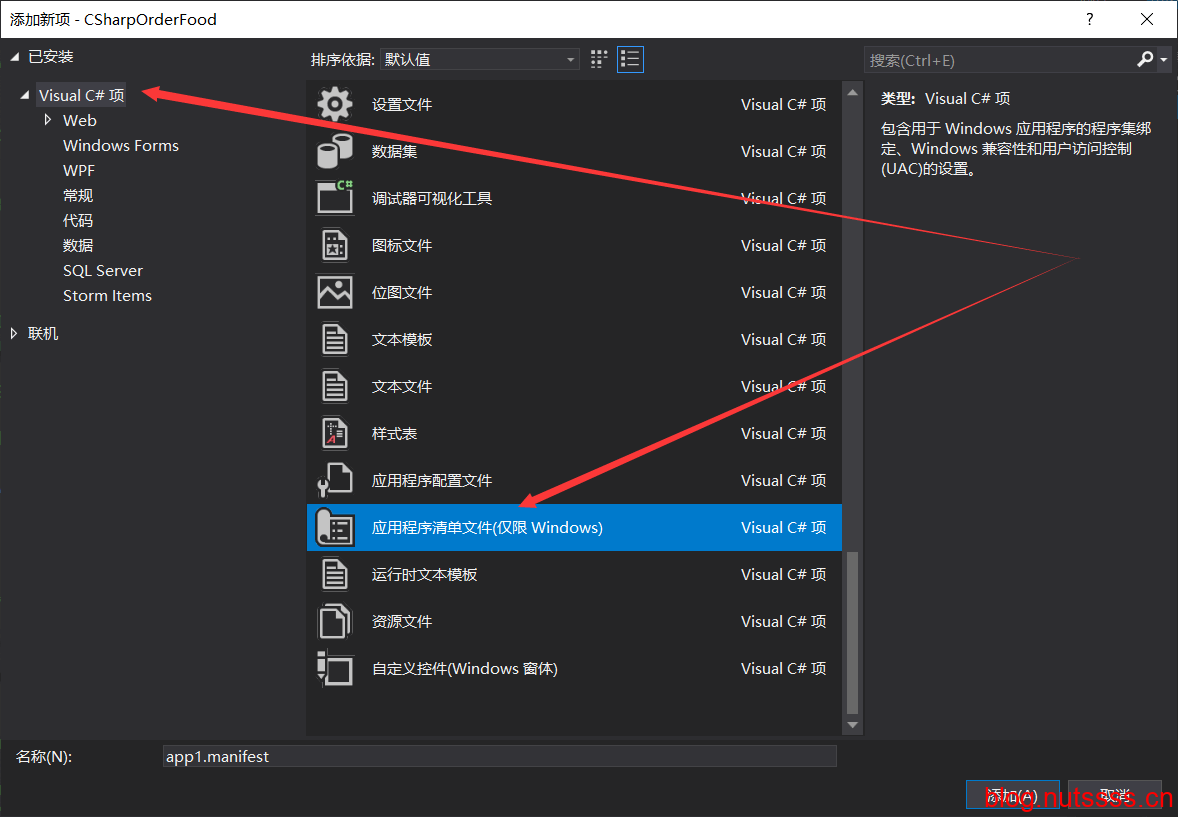The height and width of the screenshot is (817, 1178).
Task: Click the 数据集 database icon
Action: point(334,151)
